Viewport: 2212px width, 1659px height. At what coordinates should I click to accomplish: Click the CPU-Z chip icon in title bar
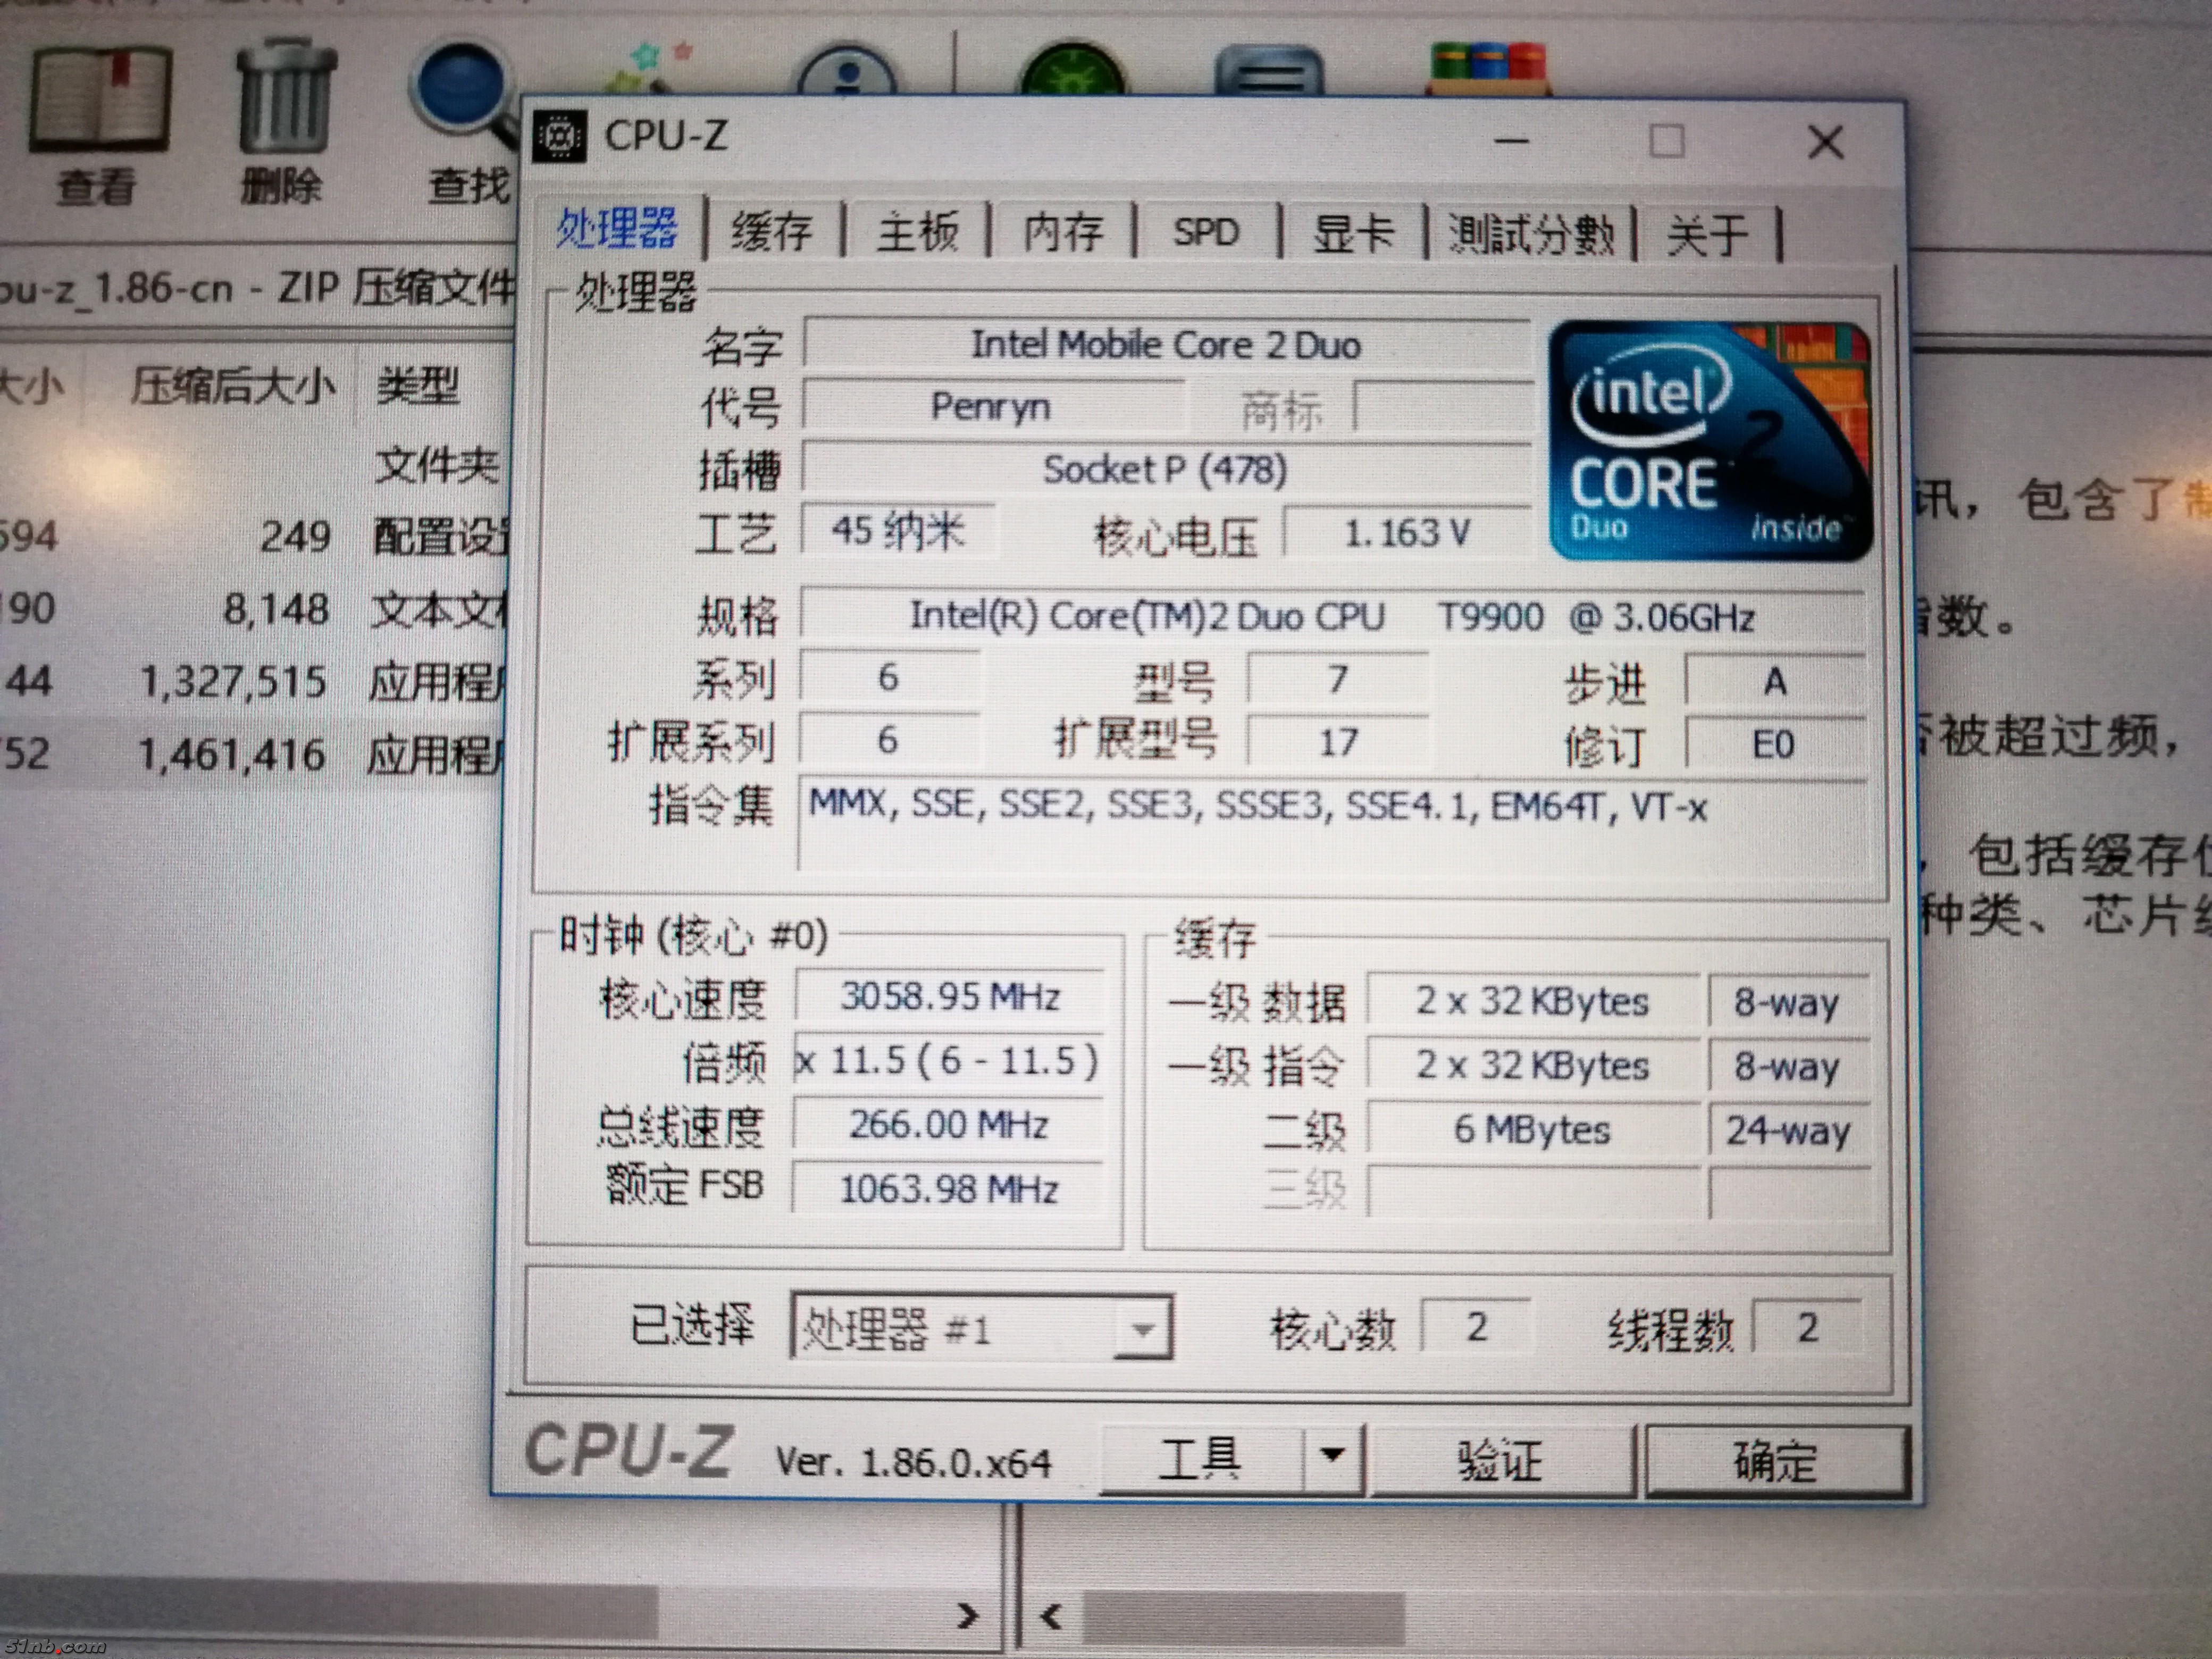coord(560,136)
